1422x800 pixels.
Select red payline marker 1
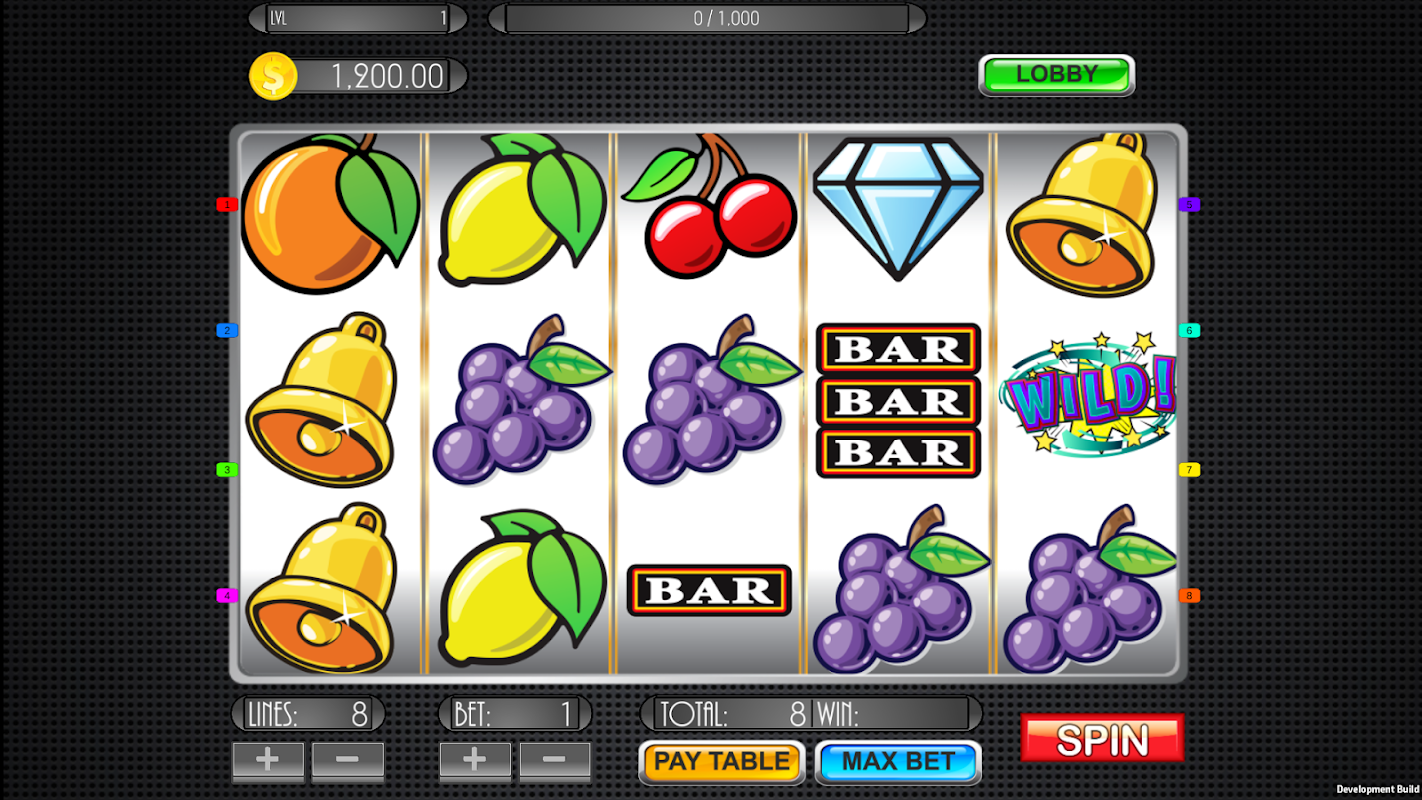pyautogui.click(x=227, y=204)
